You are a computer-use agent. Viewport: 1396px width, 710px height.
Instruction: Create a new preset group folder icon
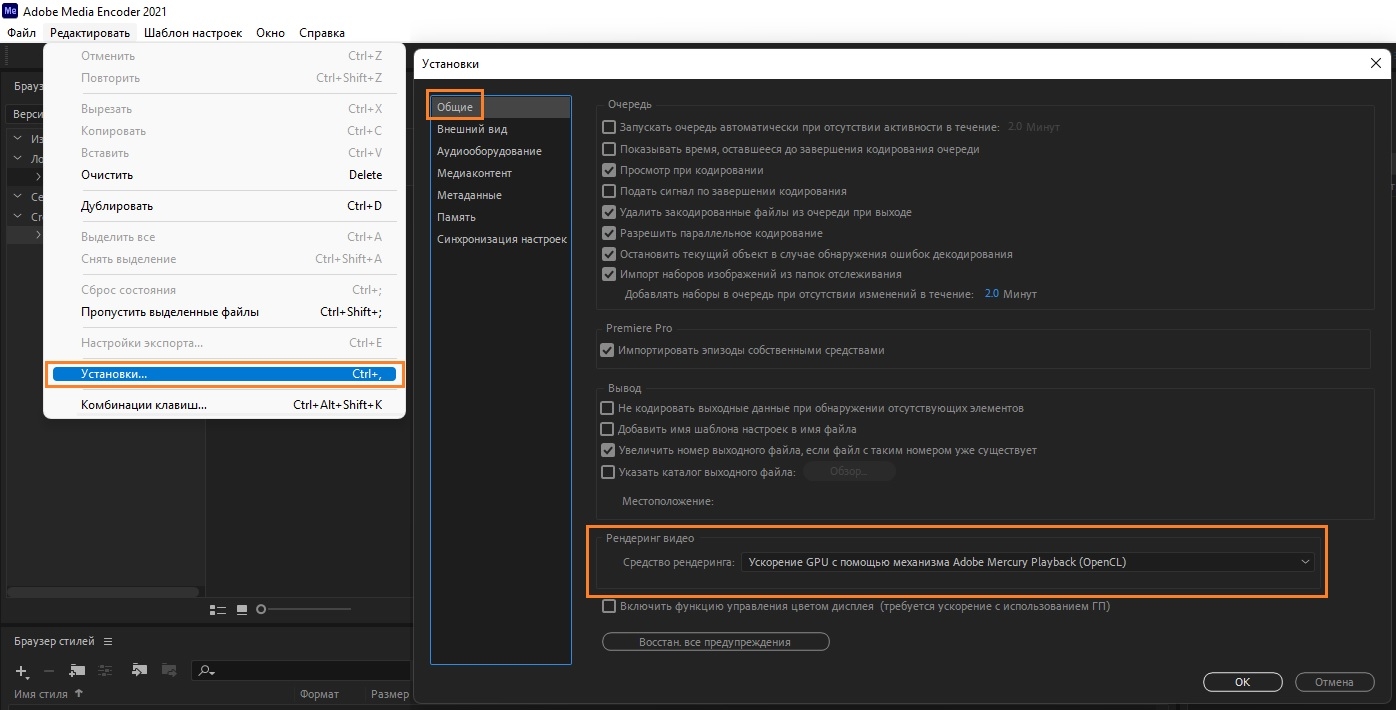point(77,671)
